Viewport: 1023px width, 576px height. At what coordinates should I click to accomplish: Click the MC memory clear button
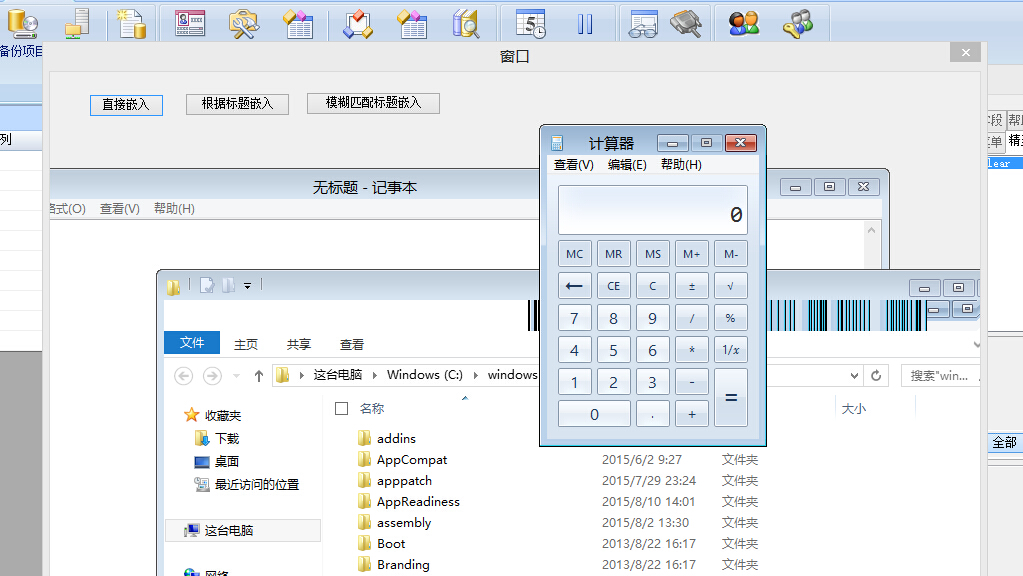pos(575,254)
